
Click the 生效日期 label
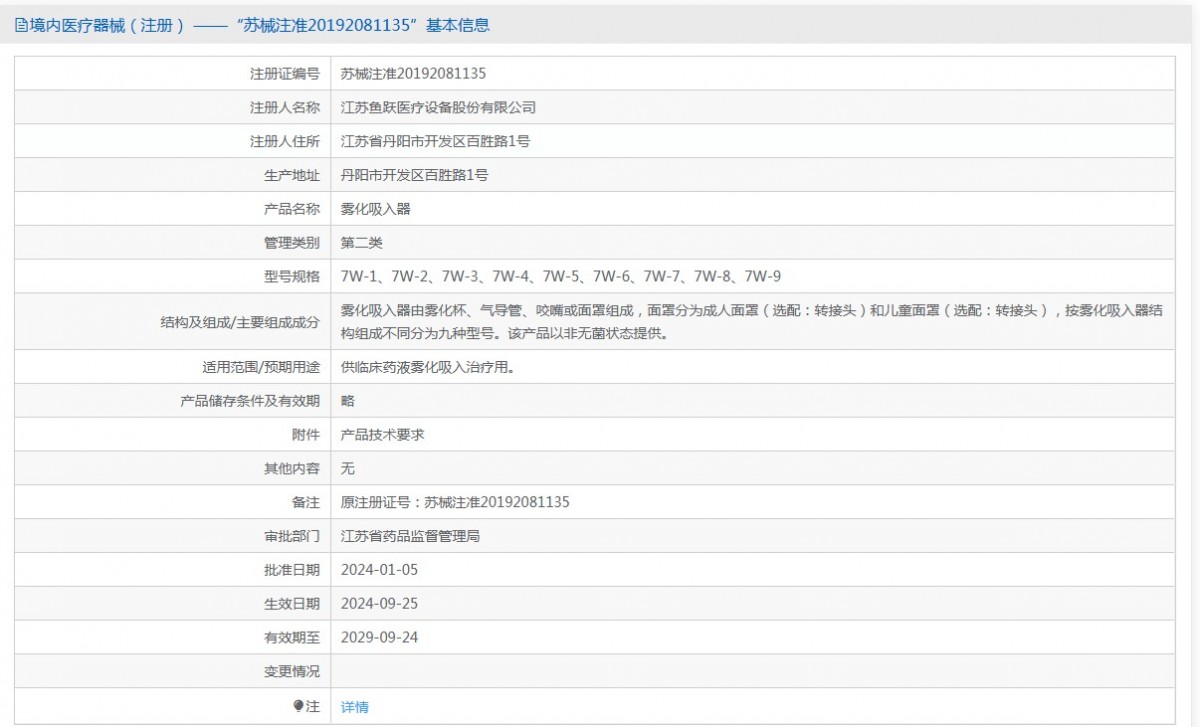tap(292, 605)
